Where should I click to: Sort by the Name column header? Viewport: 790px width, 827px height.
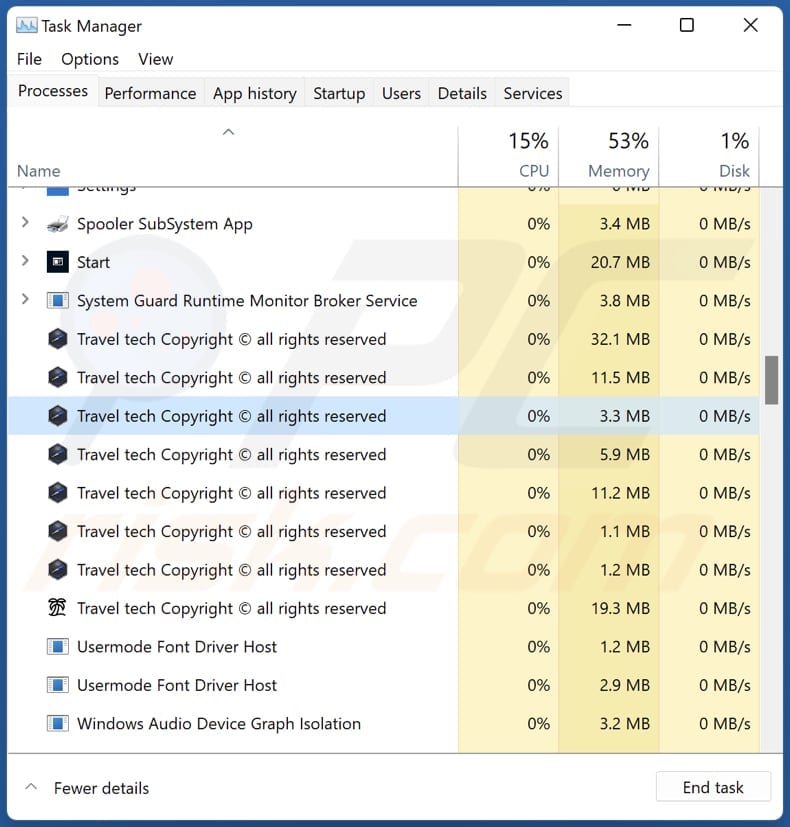click(38, 171)
